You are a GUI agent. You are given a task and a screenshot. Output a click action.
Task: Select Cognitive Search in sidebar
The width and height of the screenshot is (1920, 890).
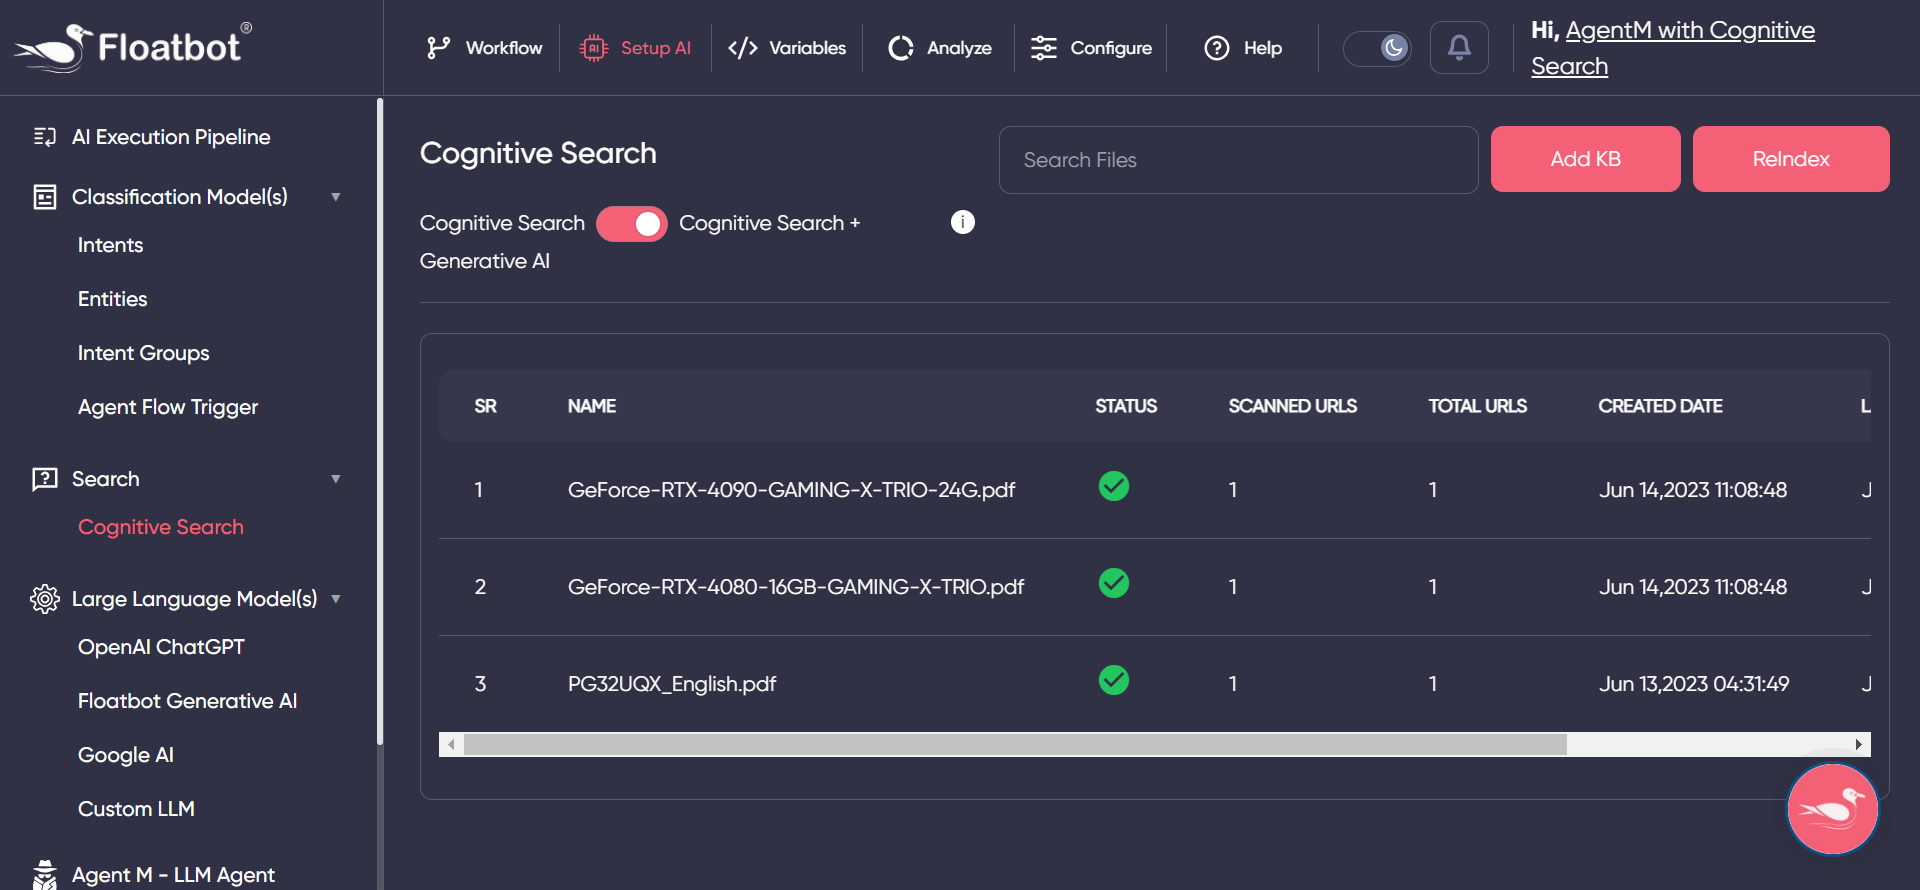[x=161, y=527]
